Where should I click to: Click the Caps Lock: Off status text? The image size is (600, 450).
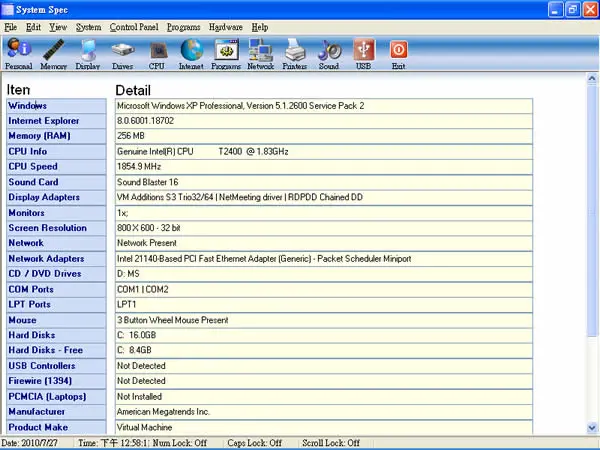[254, 443]
